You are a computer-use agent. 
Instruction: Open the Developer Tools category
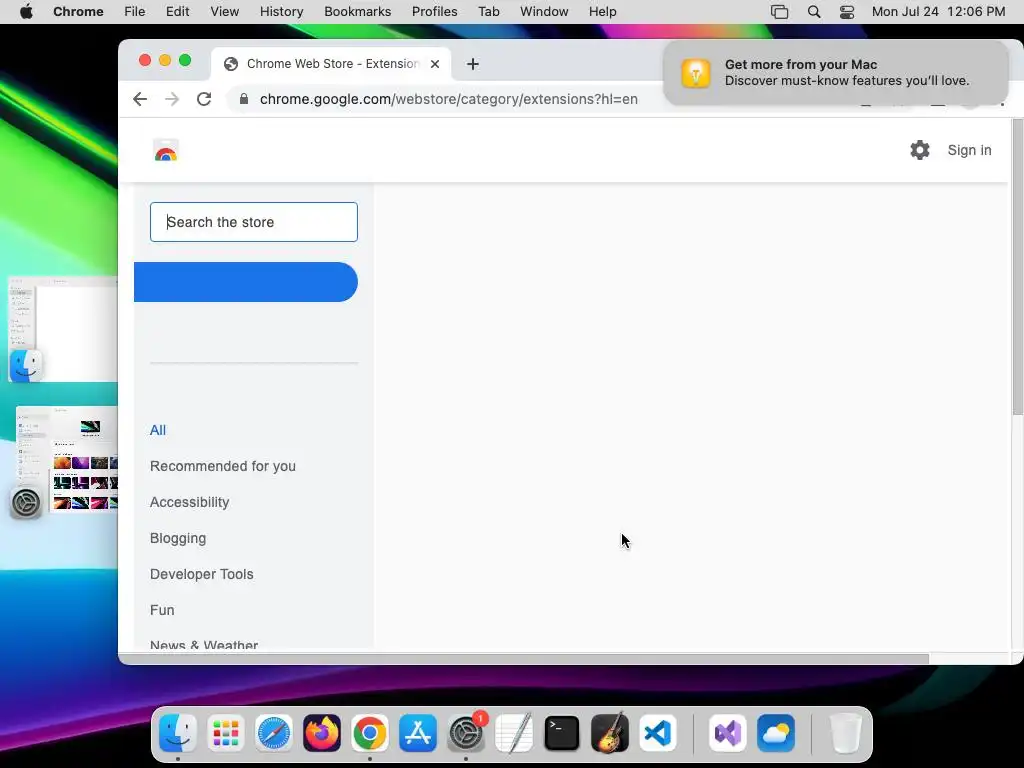click(x=201, y=574)
